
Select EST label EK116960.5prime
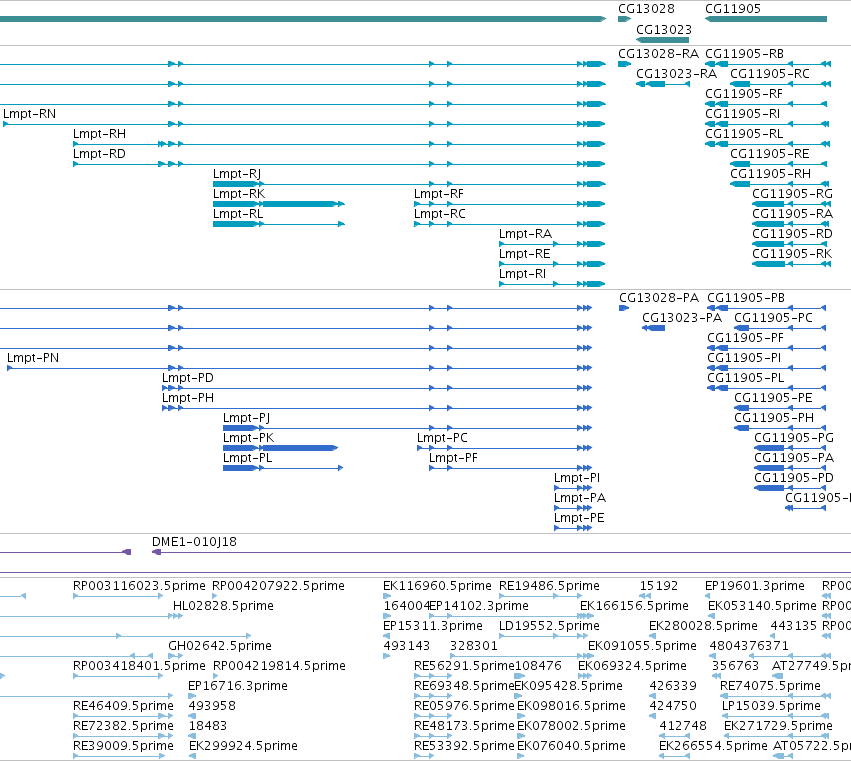tap(437, 586)
